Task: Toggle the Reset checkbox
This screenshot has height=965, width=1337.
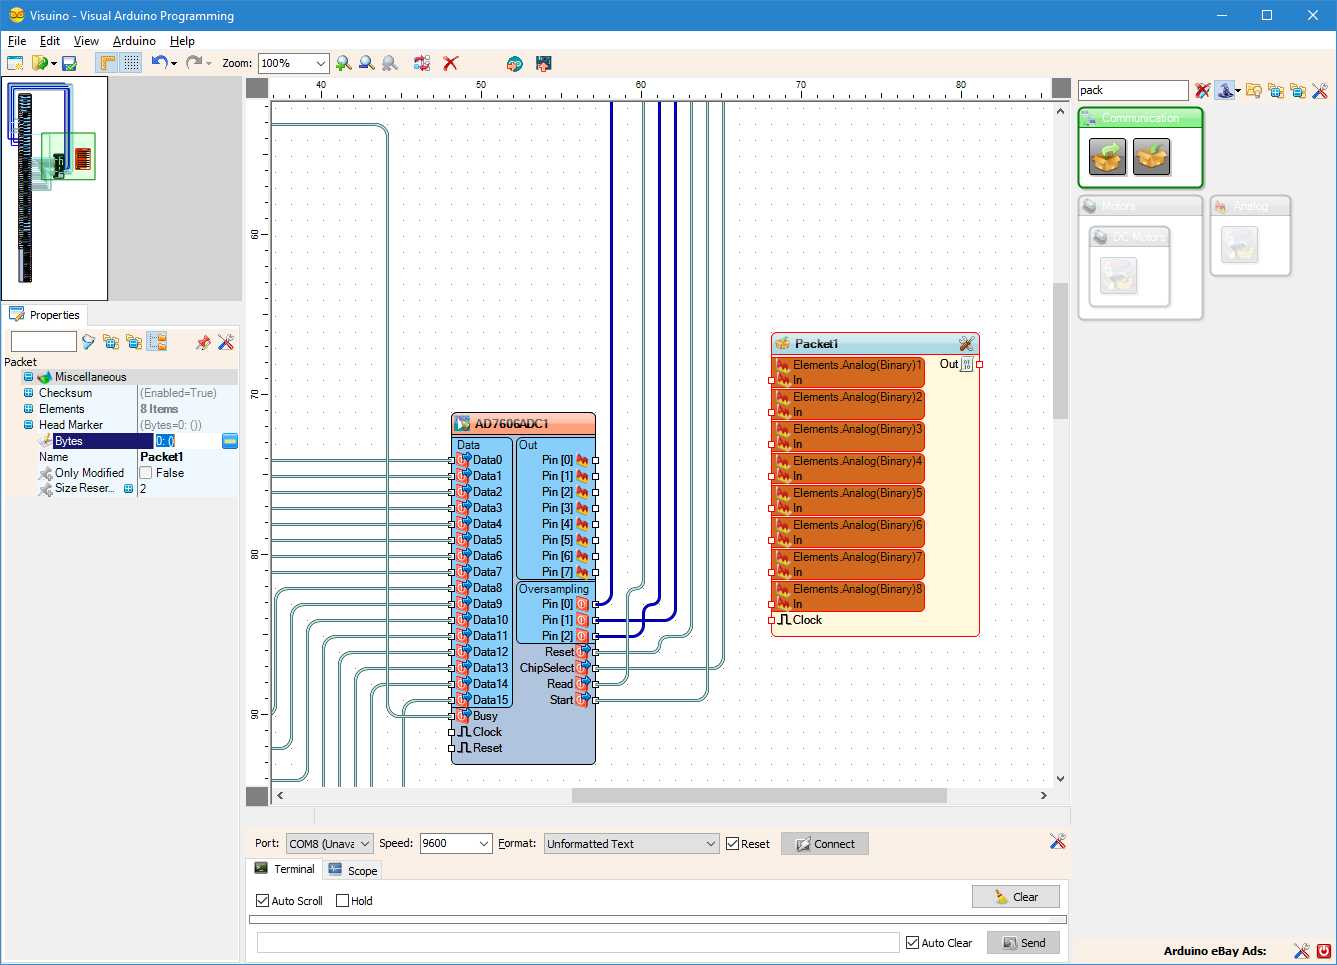Action: [x=733, y=844]
